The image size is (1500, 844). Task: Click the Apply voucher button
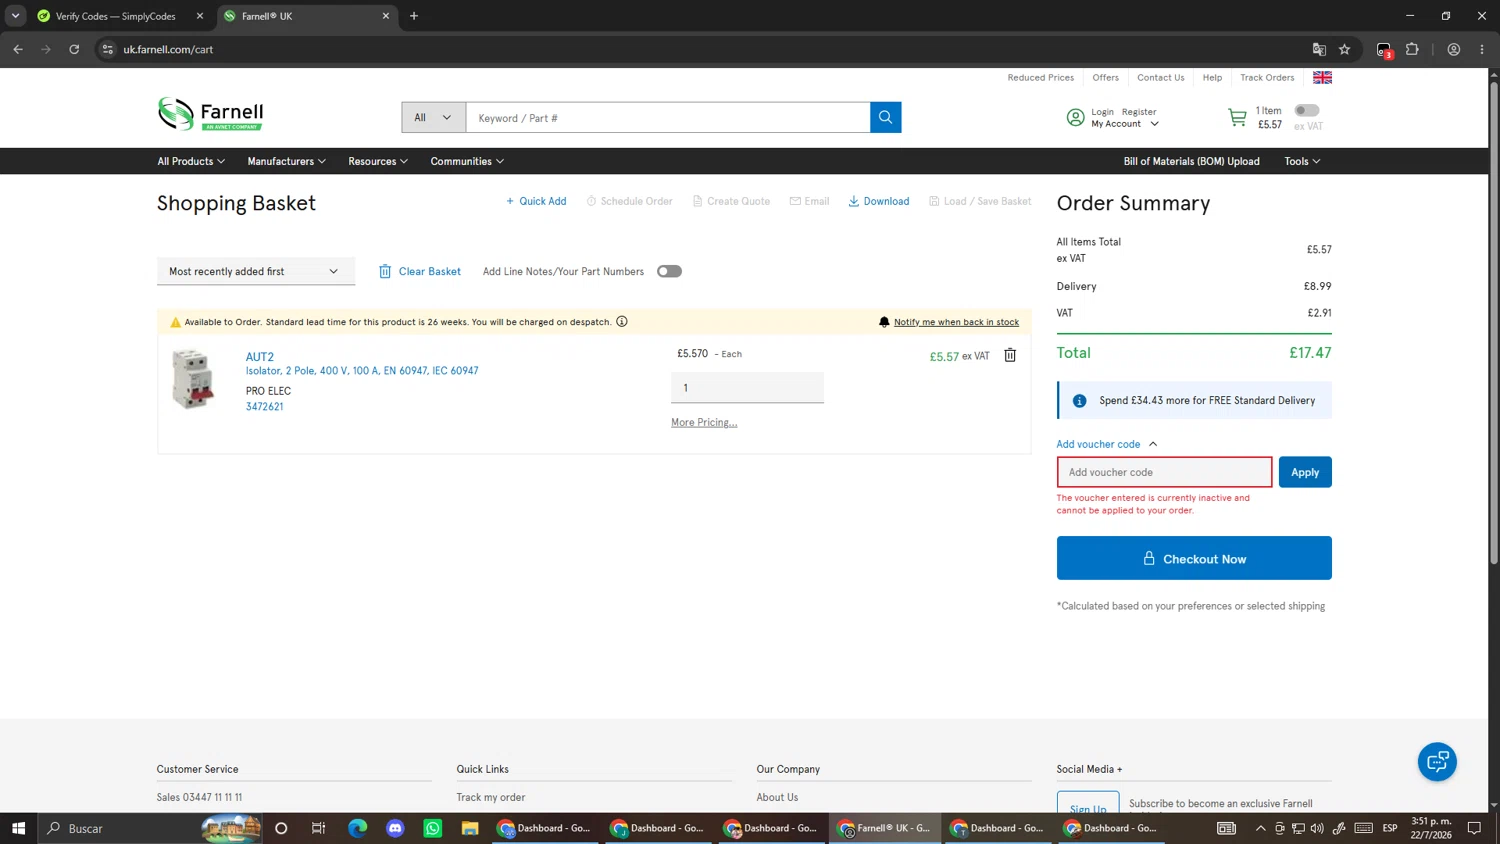[x=1305, y=472]
